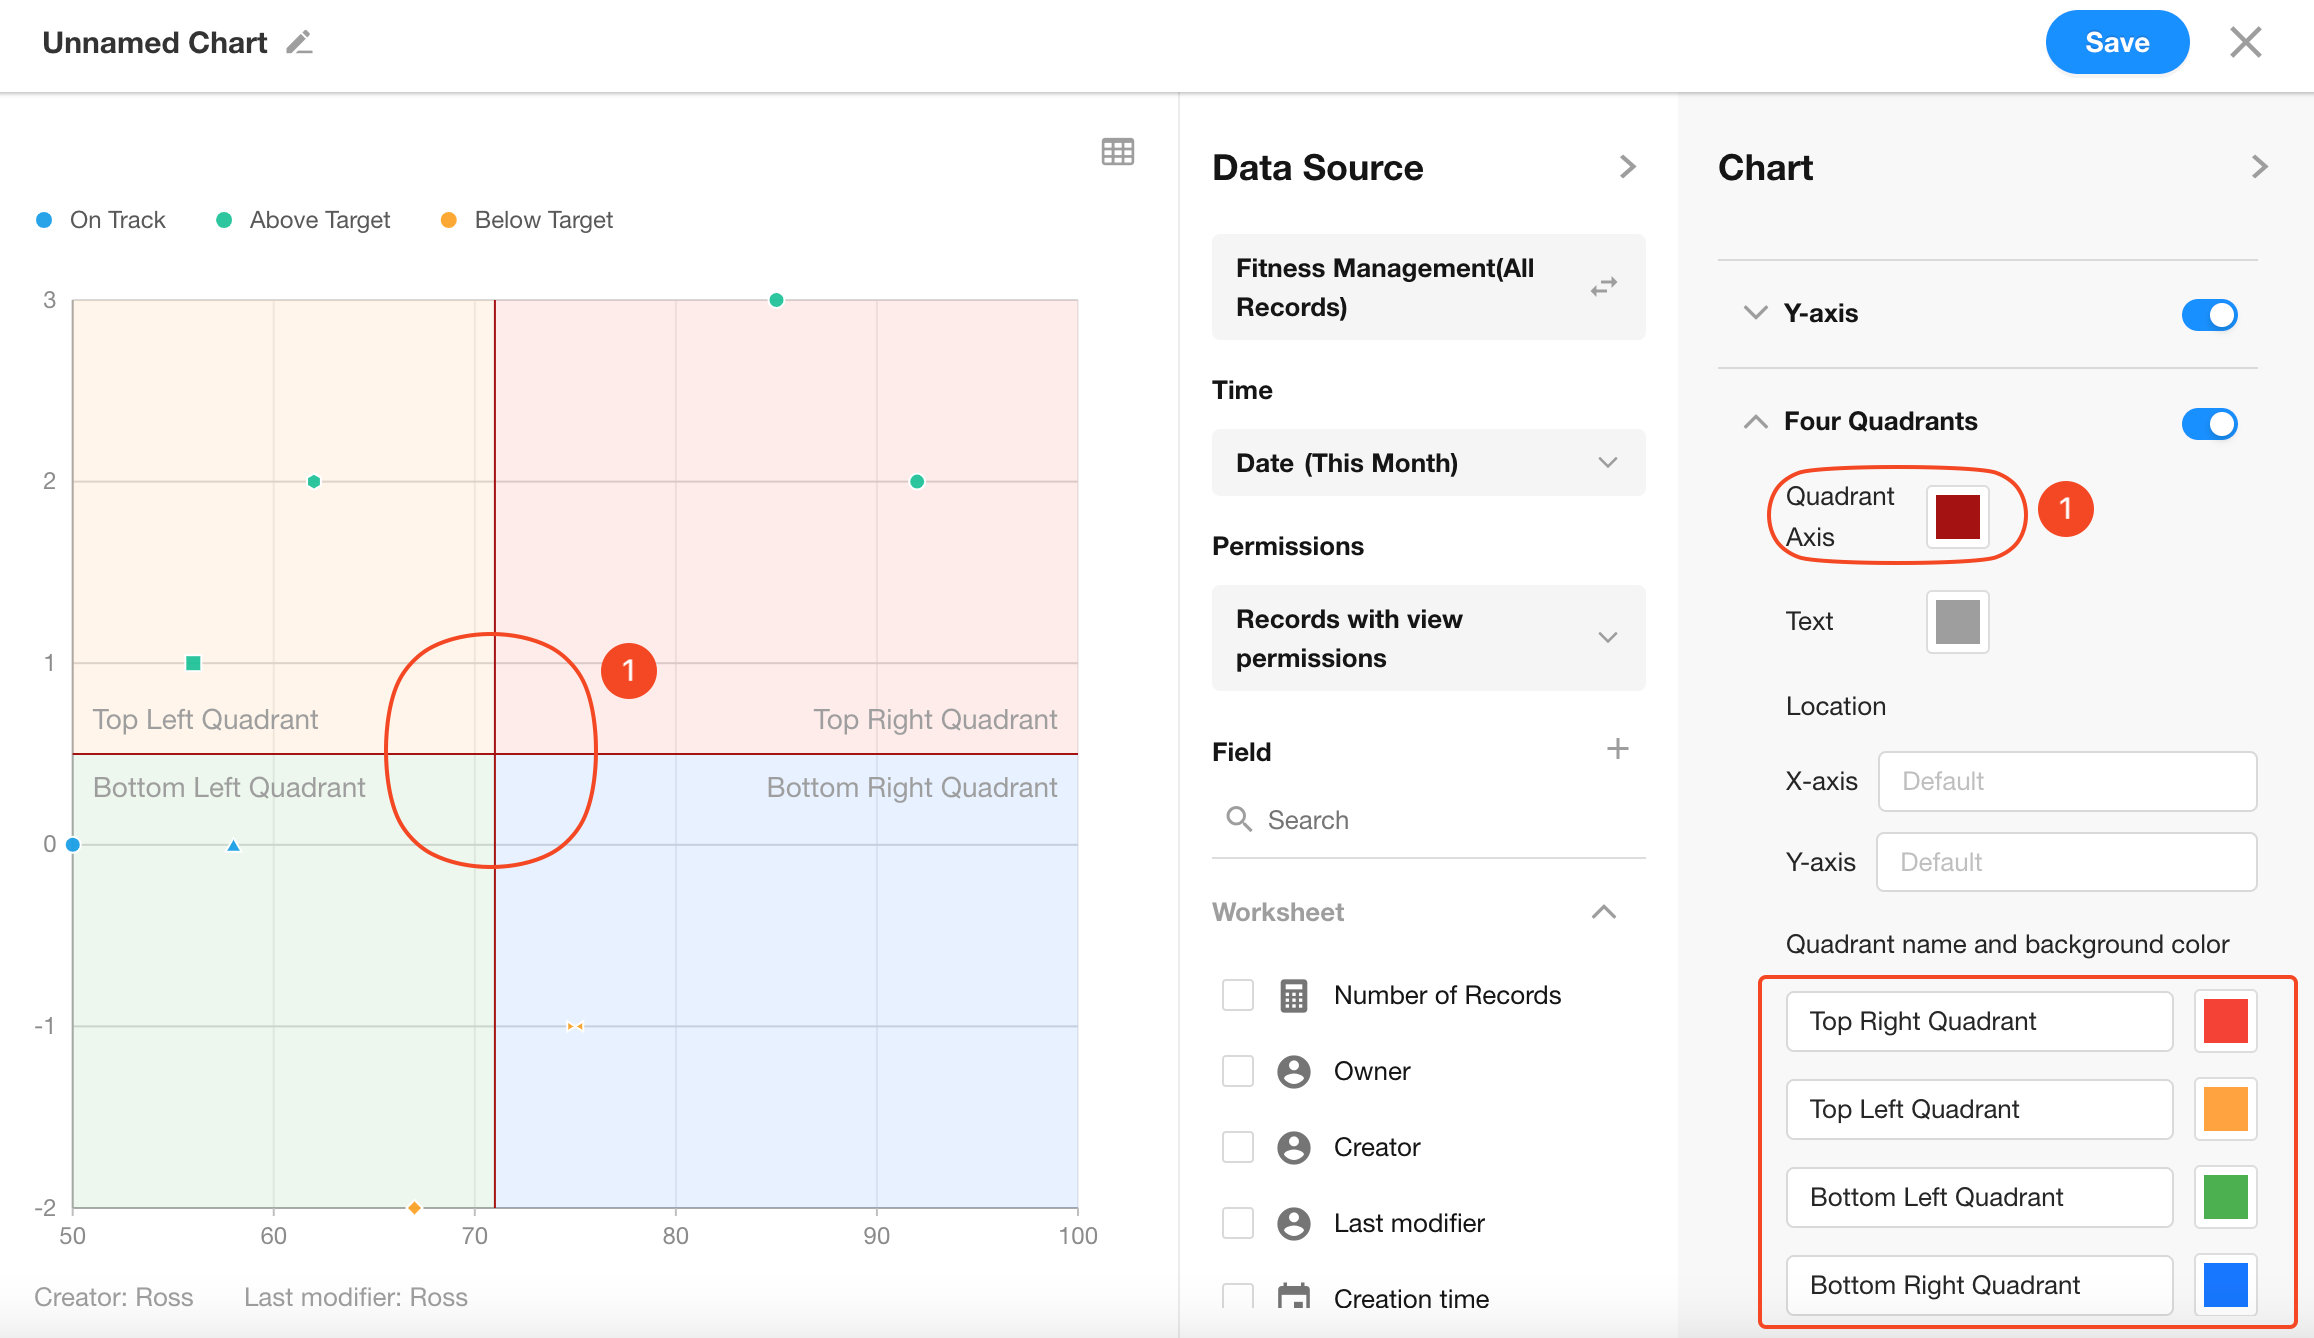Screen dimensions: 2314x1338
Task: Click the X-axis location input field
Action: click(2066, 781)
